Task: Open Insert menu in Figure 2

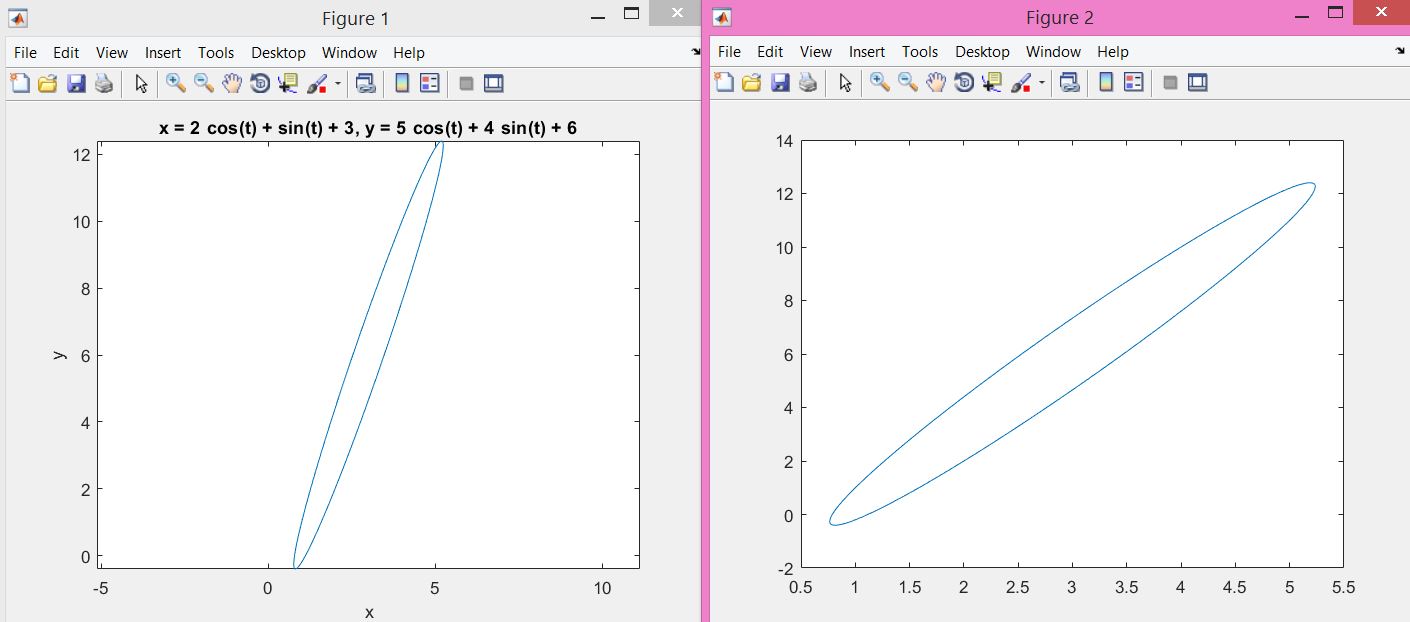Action: click(867, 51)
